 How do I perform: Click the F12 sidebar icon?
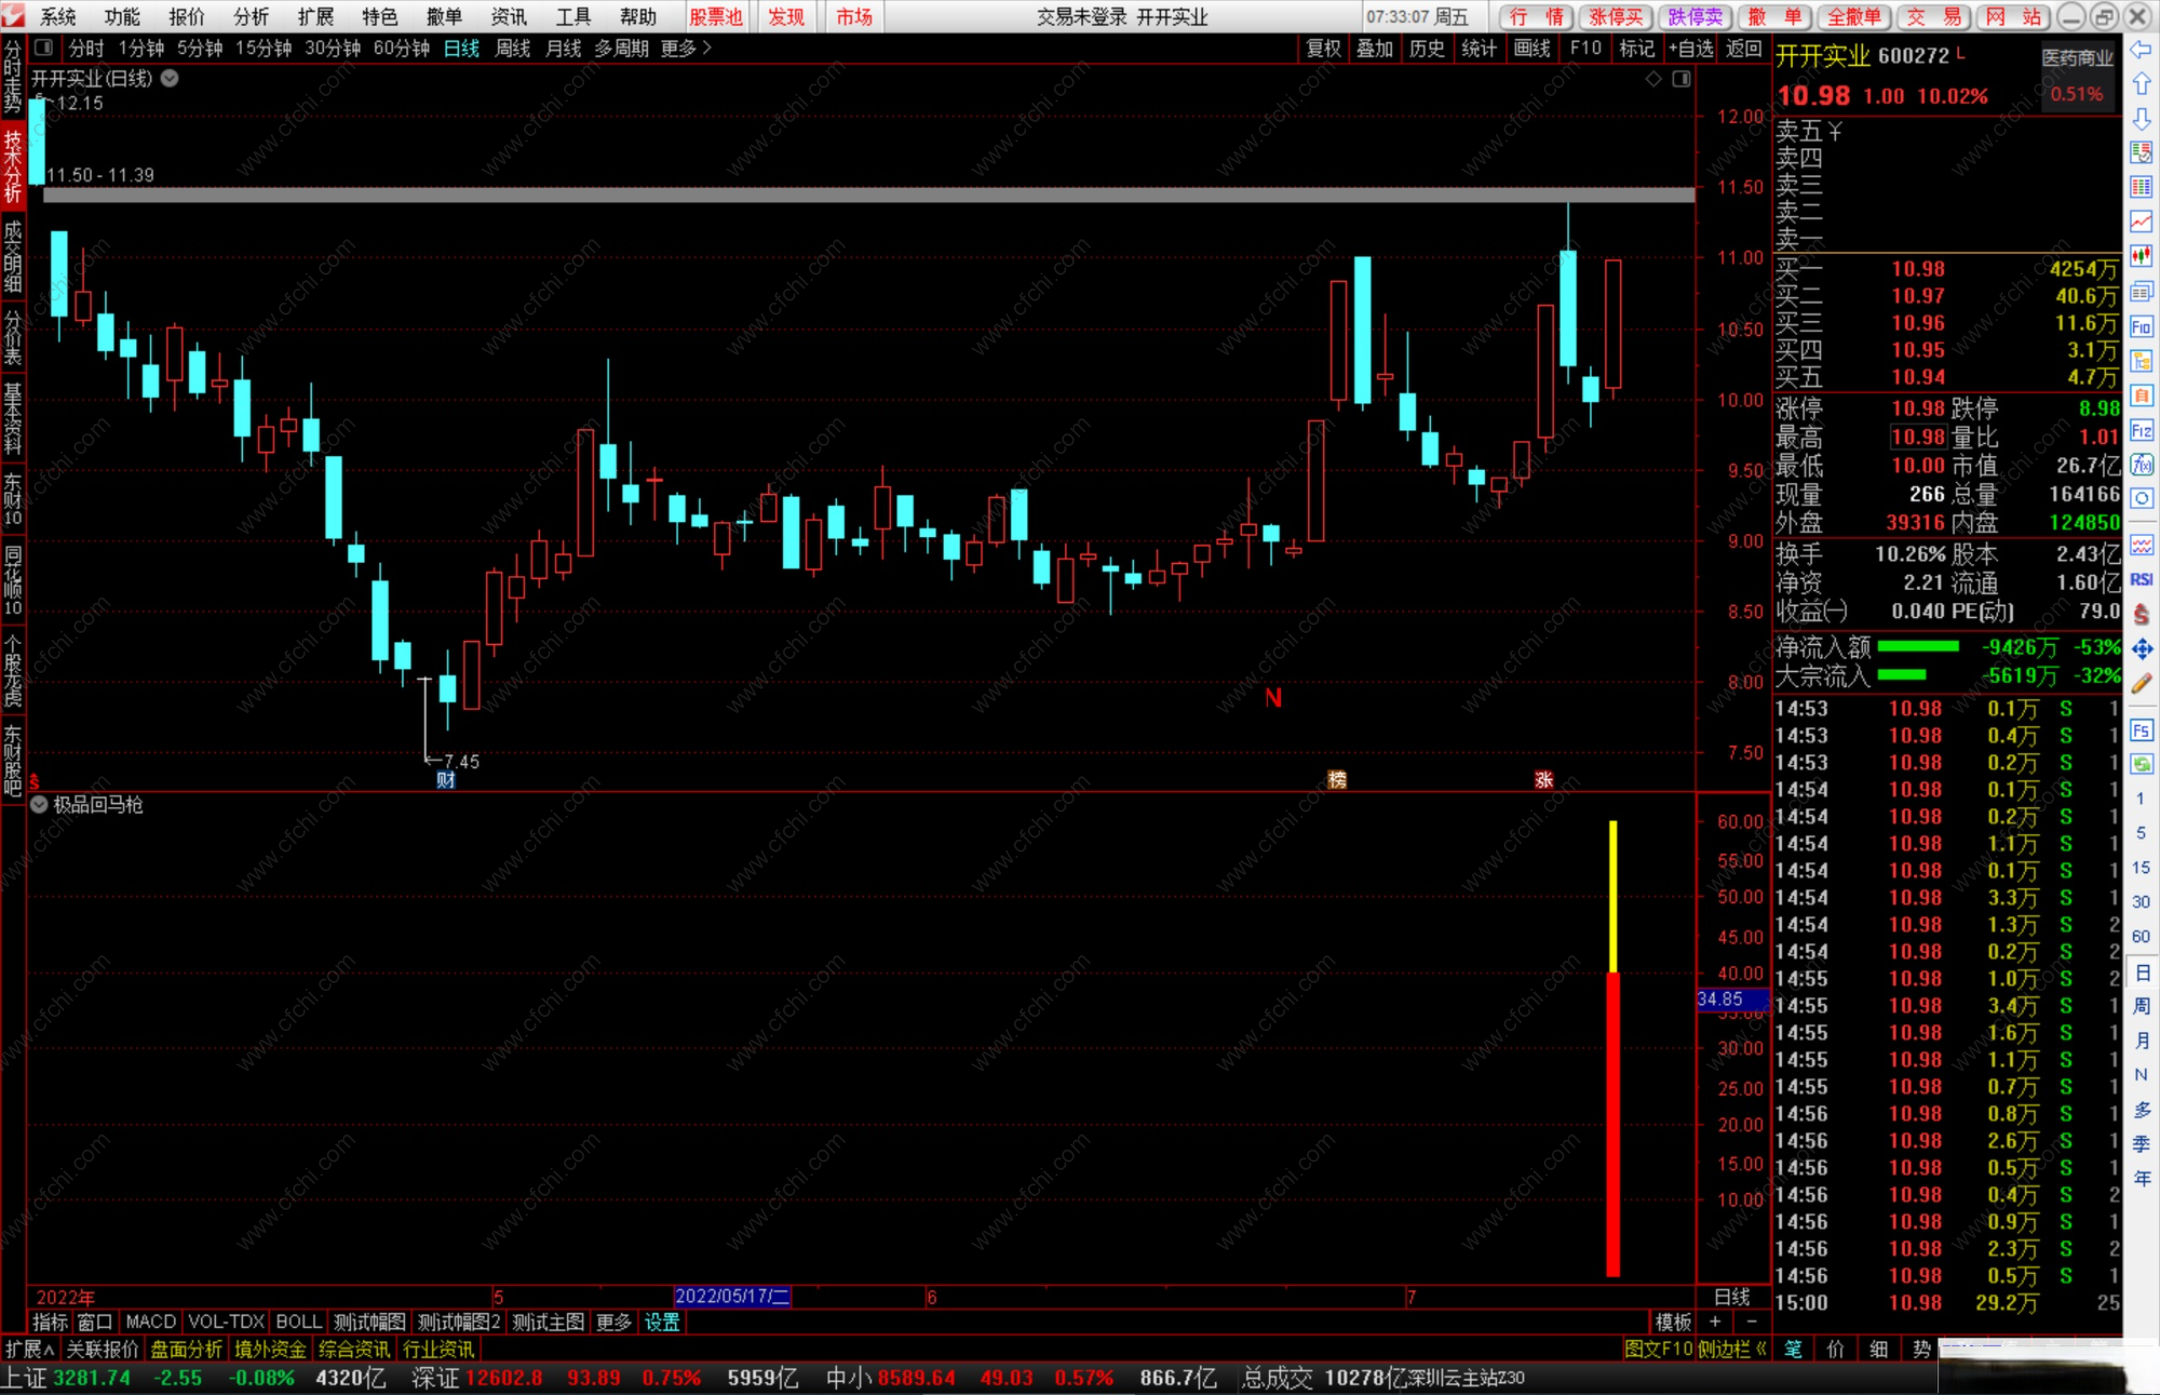pos(2141,431)
